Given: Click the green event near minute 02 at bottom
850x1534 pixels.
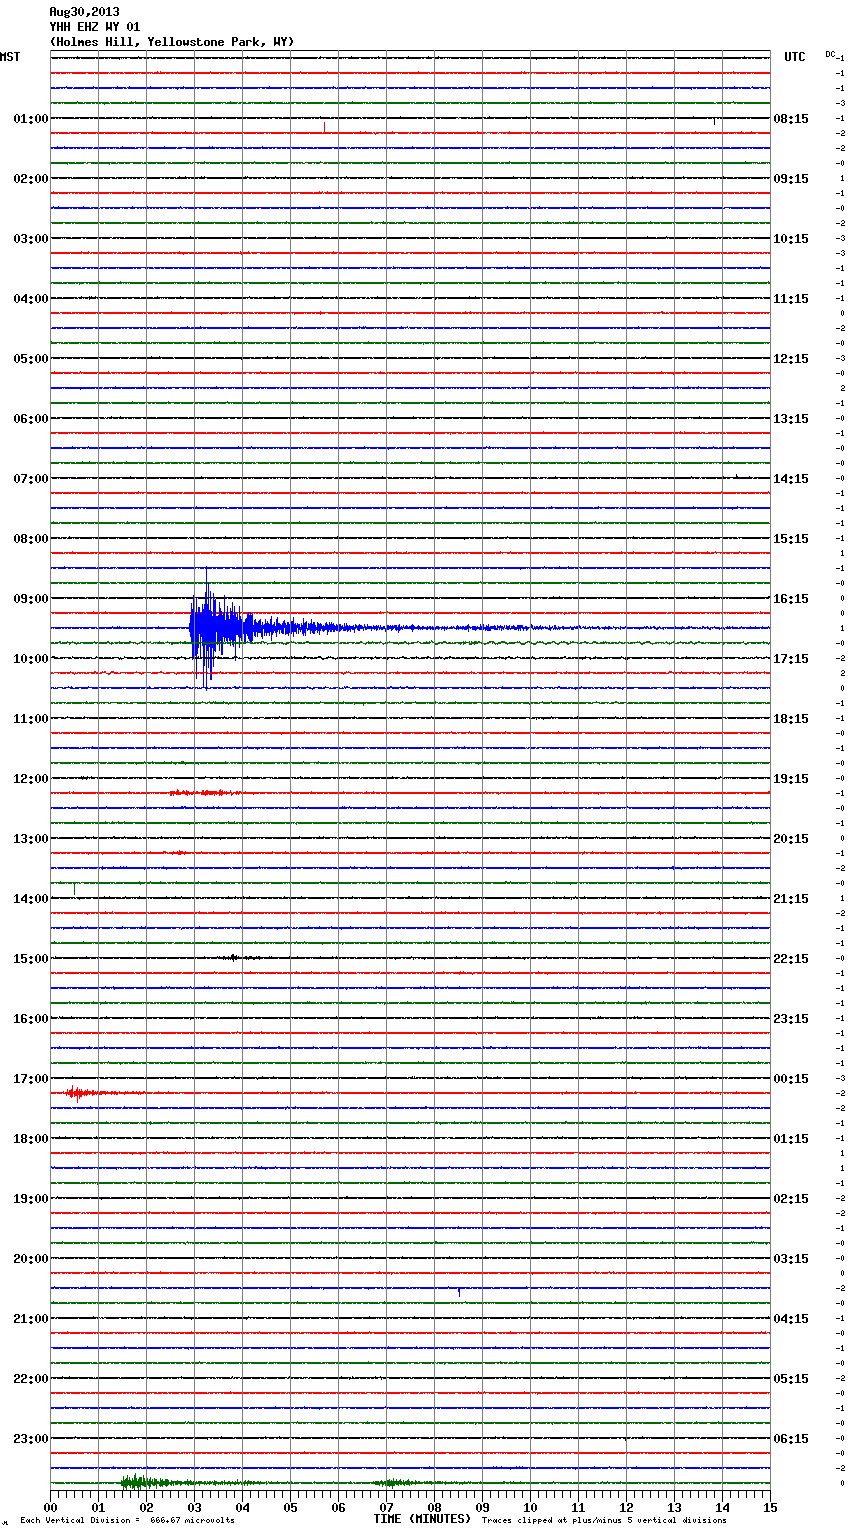Looking at the screenshot, I should pos(136,1482).
